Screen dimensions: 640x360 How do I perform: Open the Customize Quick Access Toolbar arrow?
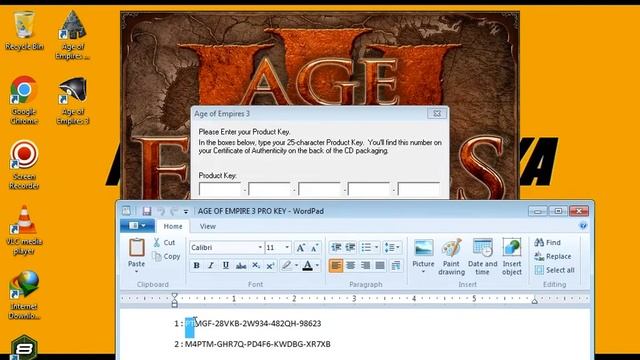186,211
